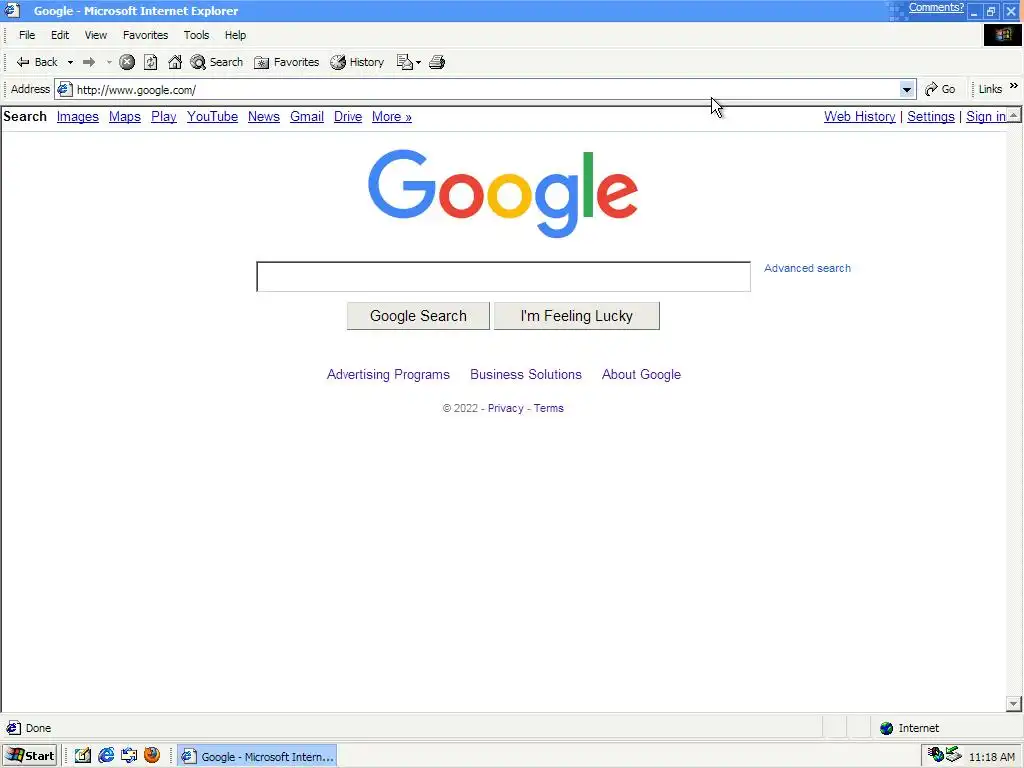Image resolution: width=1024 pixels, height=768 pixels.
Task: Click the taskbar clock showing 11:18 AM
Action: (x=992, y=757)
